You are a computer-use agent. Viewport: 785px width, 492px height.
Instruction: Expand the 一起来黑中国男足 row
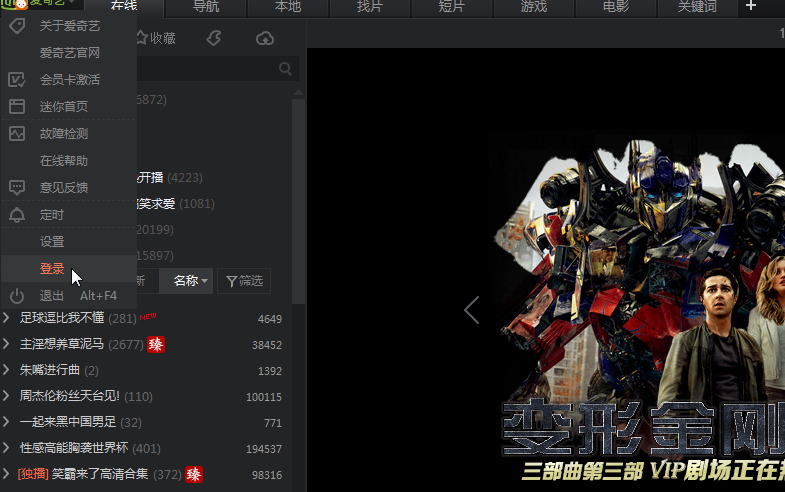tap(6, 422)
